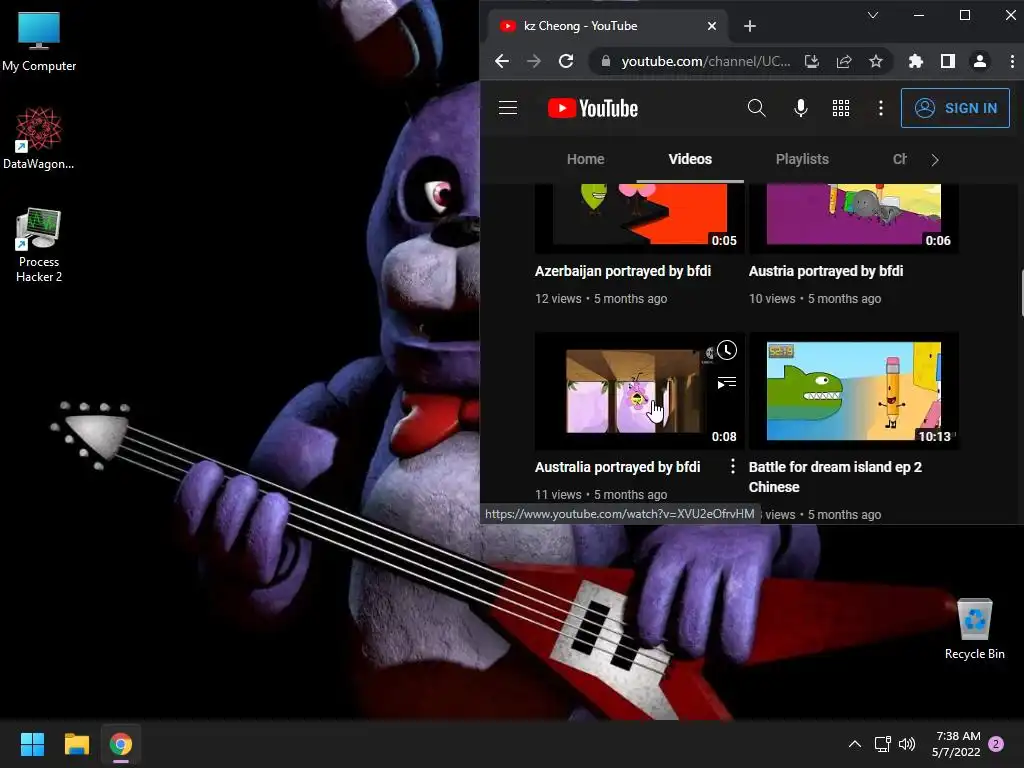Open a new Chrome tab

coord(750,26)
